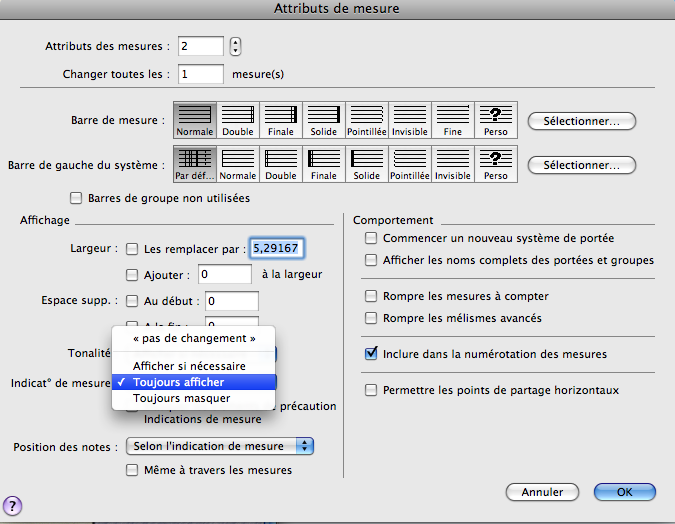Click the Annuler button
The image size is (675, 524).
click(x=542, y=492)
